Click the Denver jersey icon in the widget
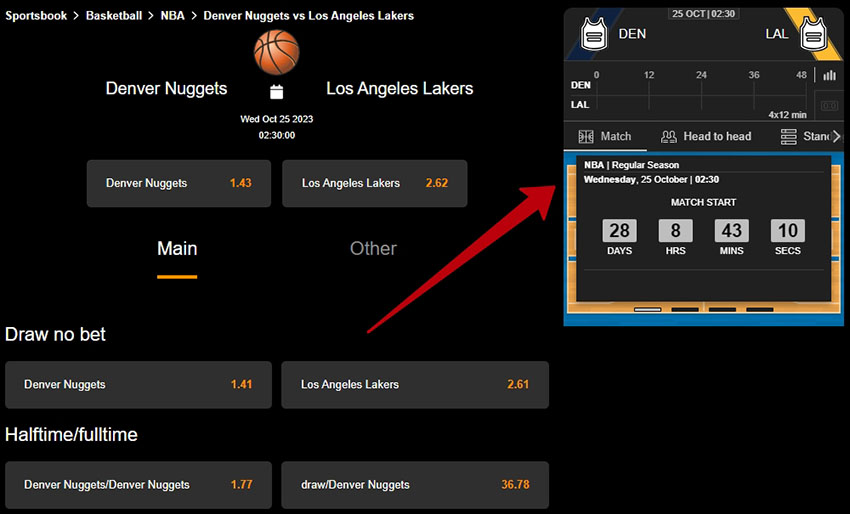The height and width of the screenshot is (514, 850). [x=594, y=35]
